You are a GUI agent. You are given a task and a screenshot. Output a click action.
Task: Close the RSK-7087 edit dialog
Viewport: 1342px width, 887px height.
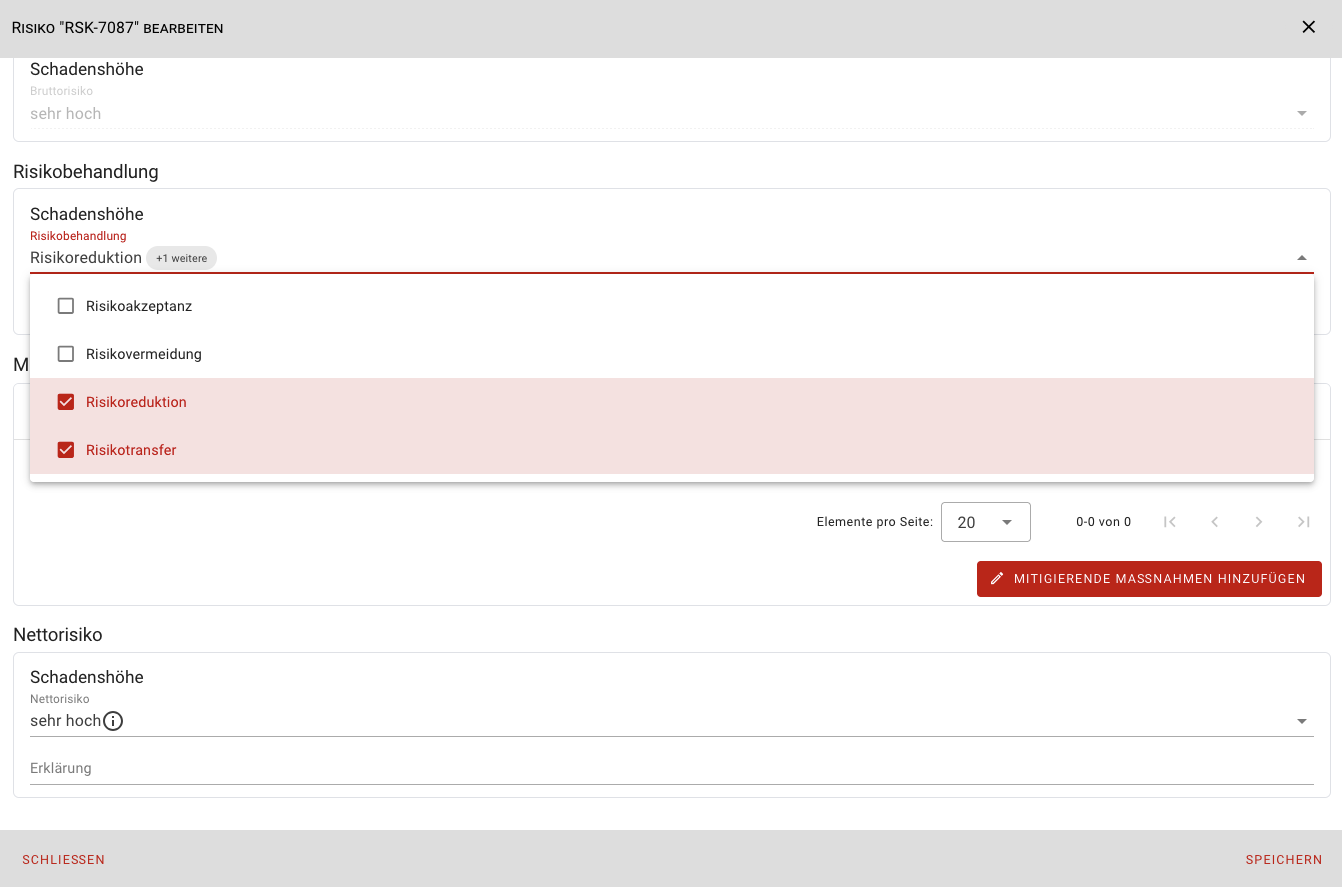[1308, 27]
